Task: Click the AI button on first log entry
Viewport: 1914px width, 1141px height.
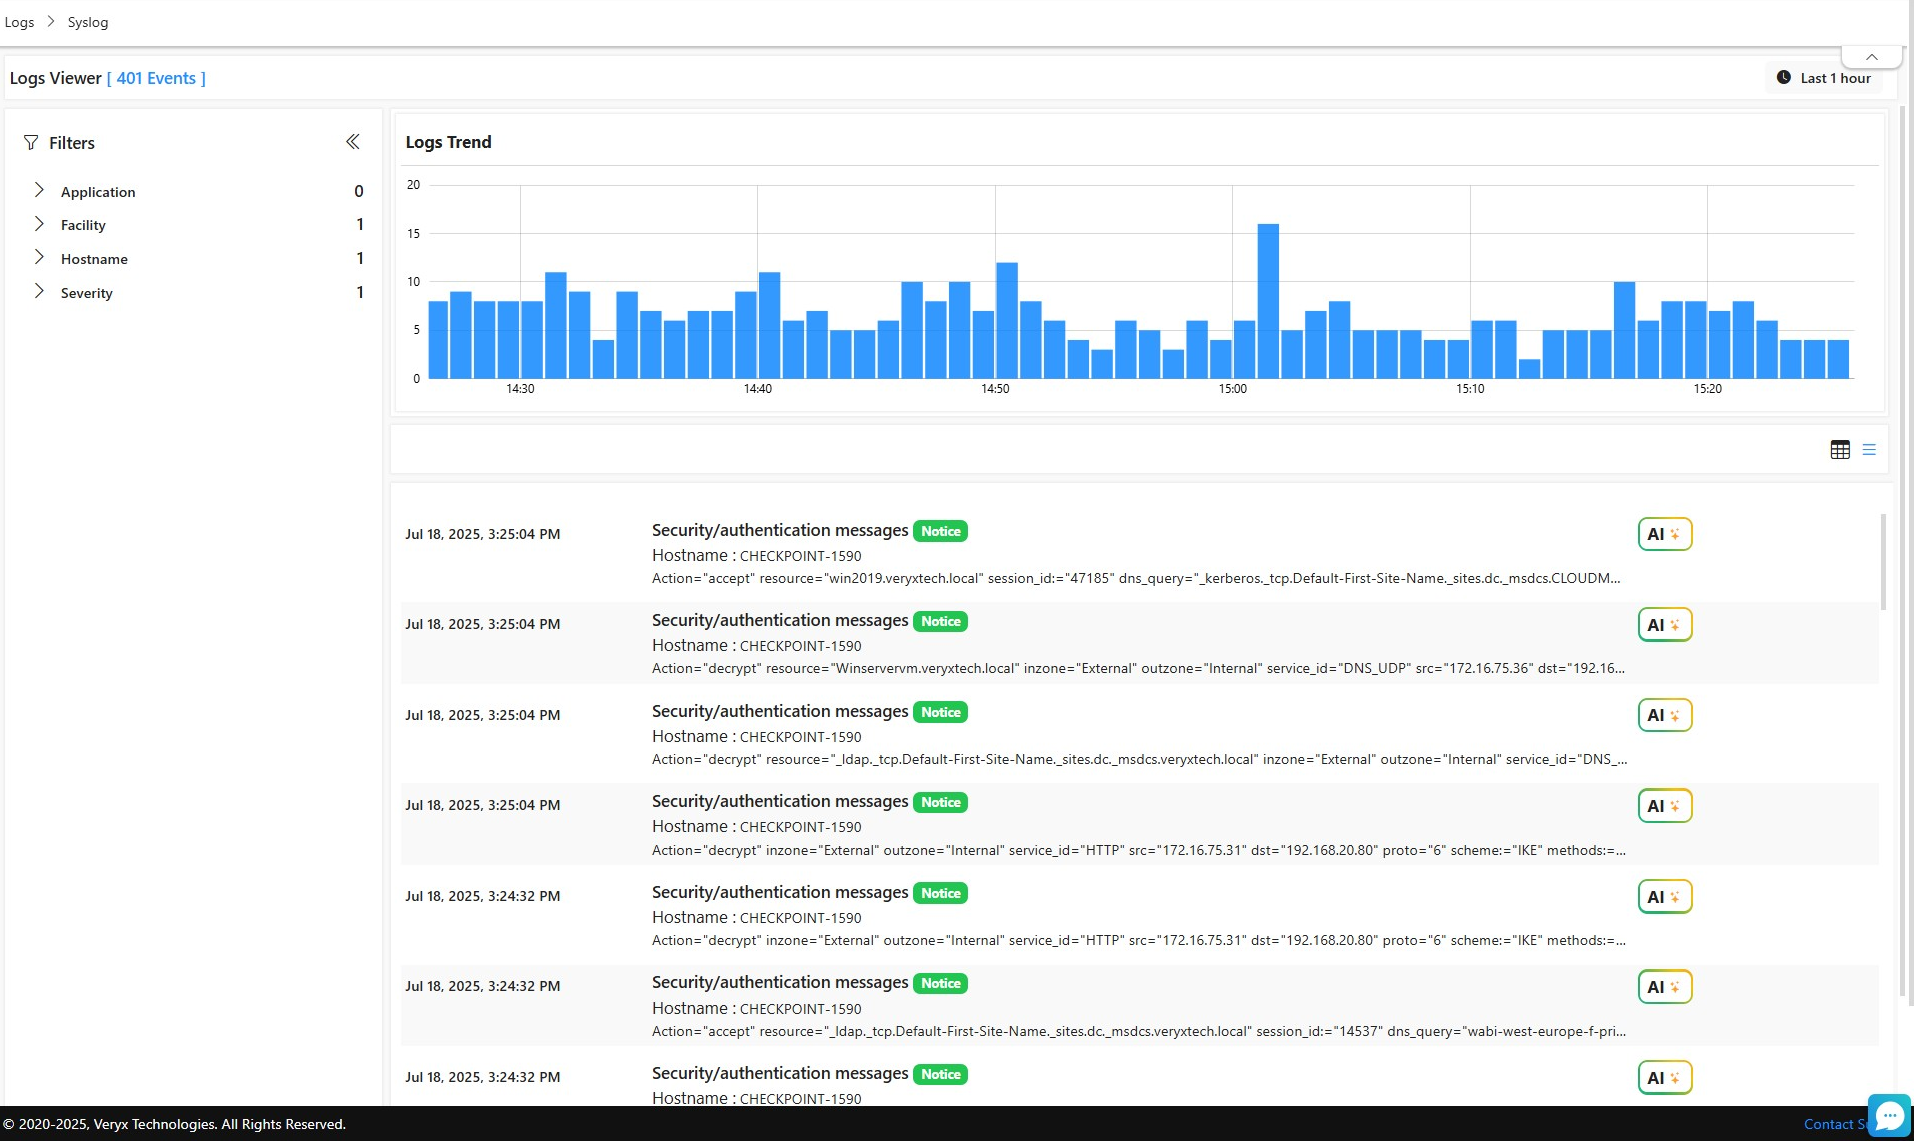Action: coord(1664,534)
